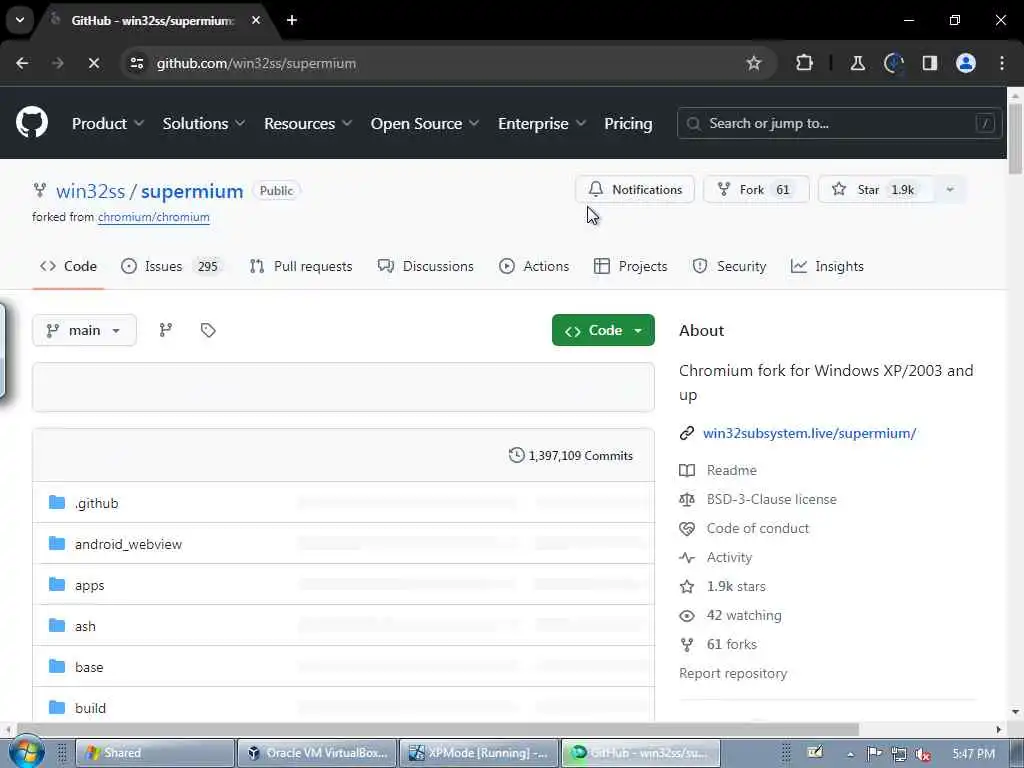The image size is (1024, 768).
Task: Close the GitHub supermium tab
Action: coord(256,20)
